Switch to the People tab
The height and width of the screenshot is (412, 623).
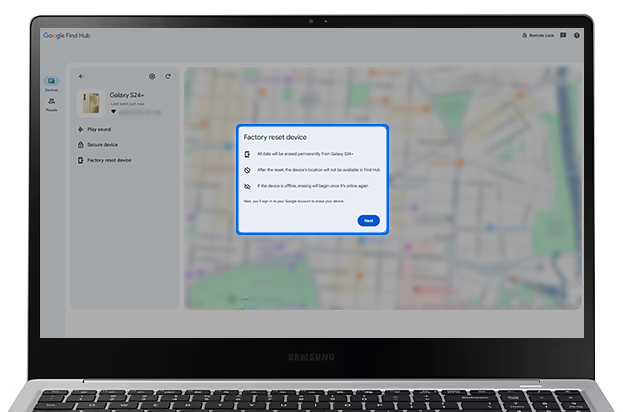(52, 102)
